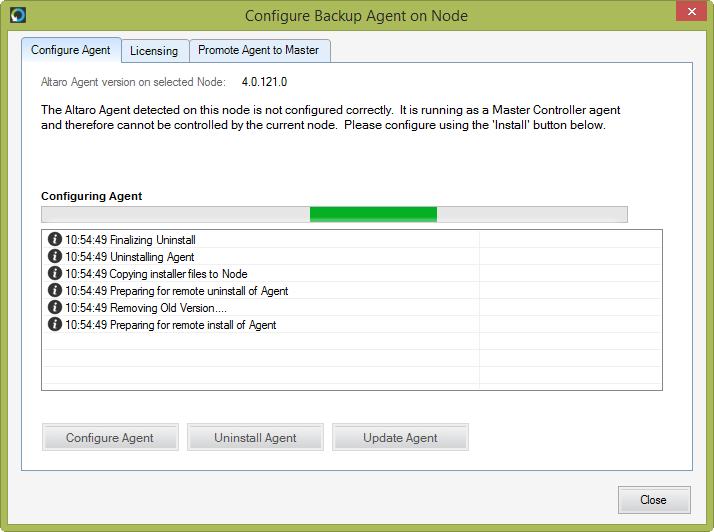The height and width of the screenshot is (532, 714).
Task: Click the version number 4.0.121.0
Action: [x=264, y=82]
